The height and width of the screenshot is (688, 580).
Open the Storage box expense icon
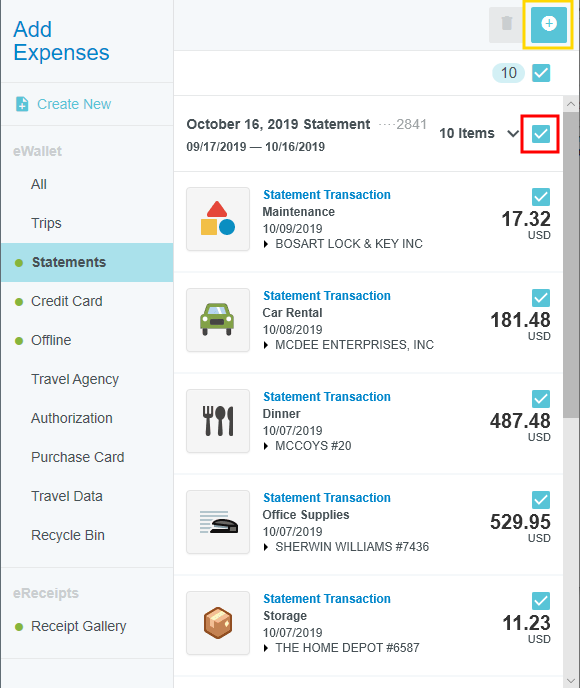click(x=218, y=623)
